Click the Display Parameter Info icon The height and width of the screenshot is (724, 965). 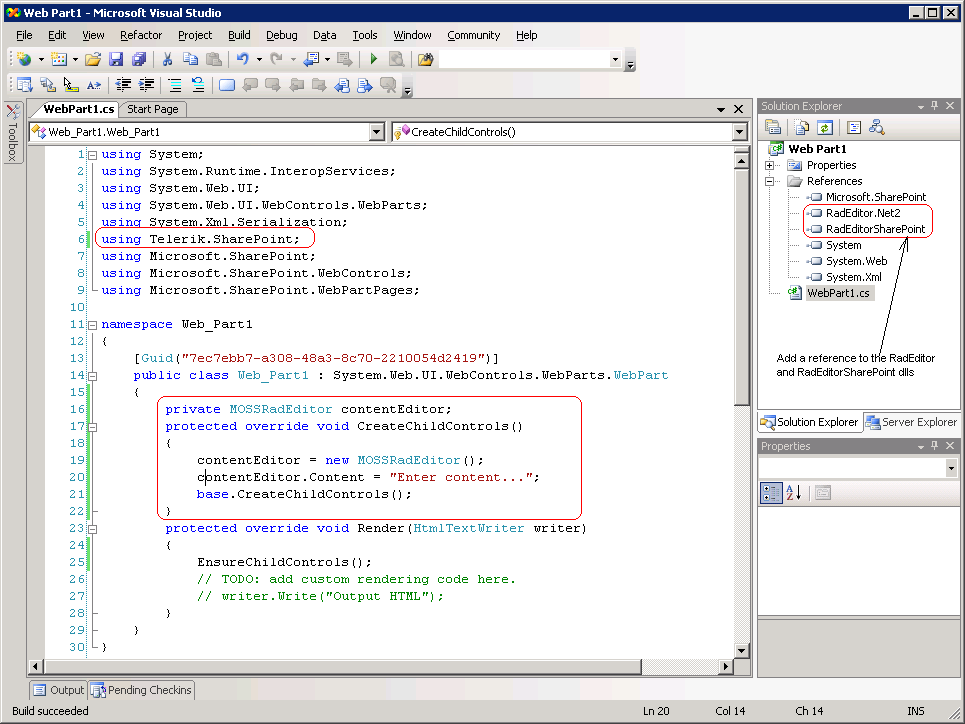pyautogui.click(x=47, y=85)
